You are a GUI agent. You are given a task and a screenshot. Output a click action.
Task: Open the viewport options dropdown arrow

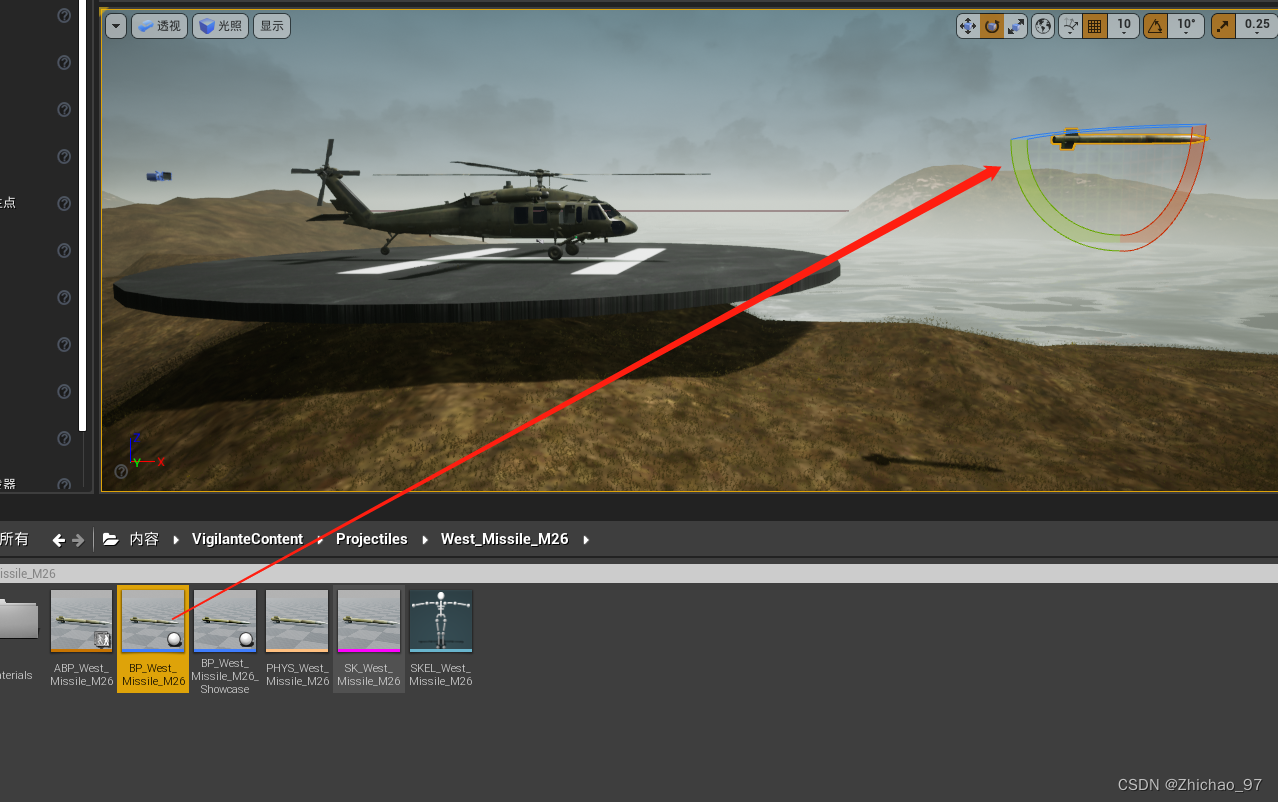114,25
